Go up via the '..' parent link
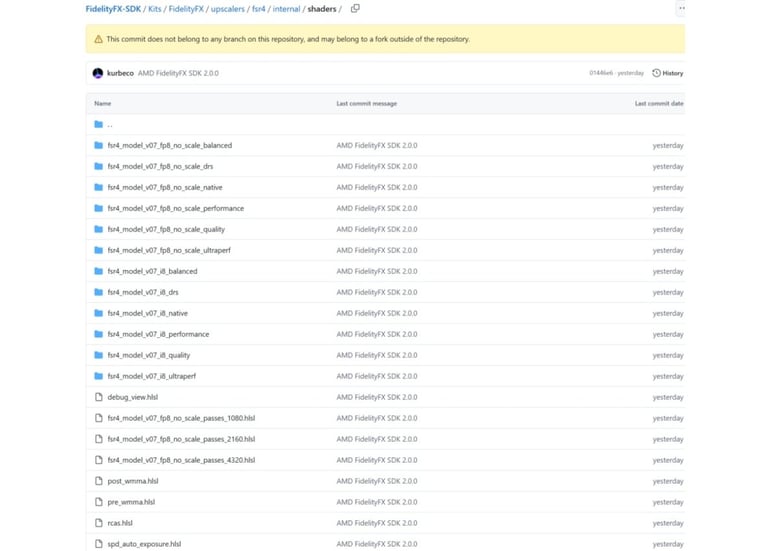768x551 pixels. click(x=110, y=124)
